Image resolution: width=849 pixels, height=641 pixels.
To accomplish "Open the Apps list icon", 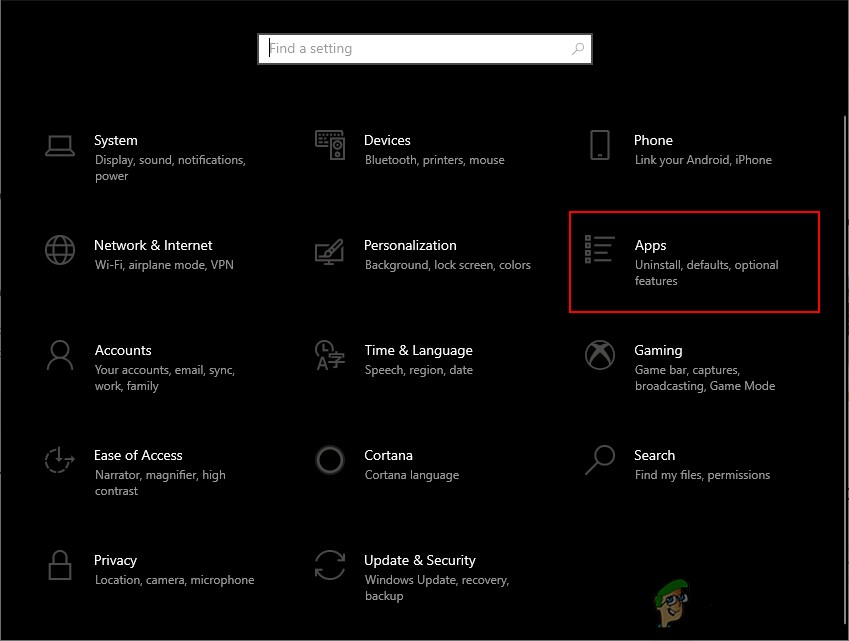I will point(600,250).
